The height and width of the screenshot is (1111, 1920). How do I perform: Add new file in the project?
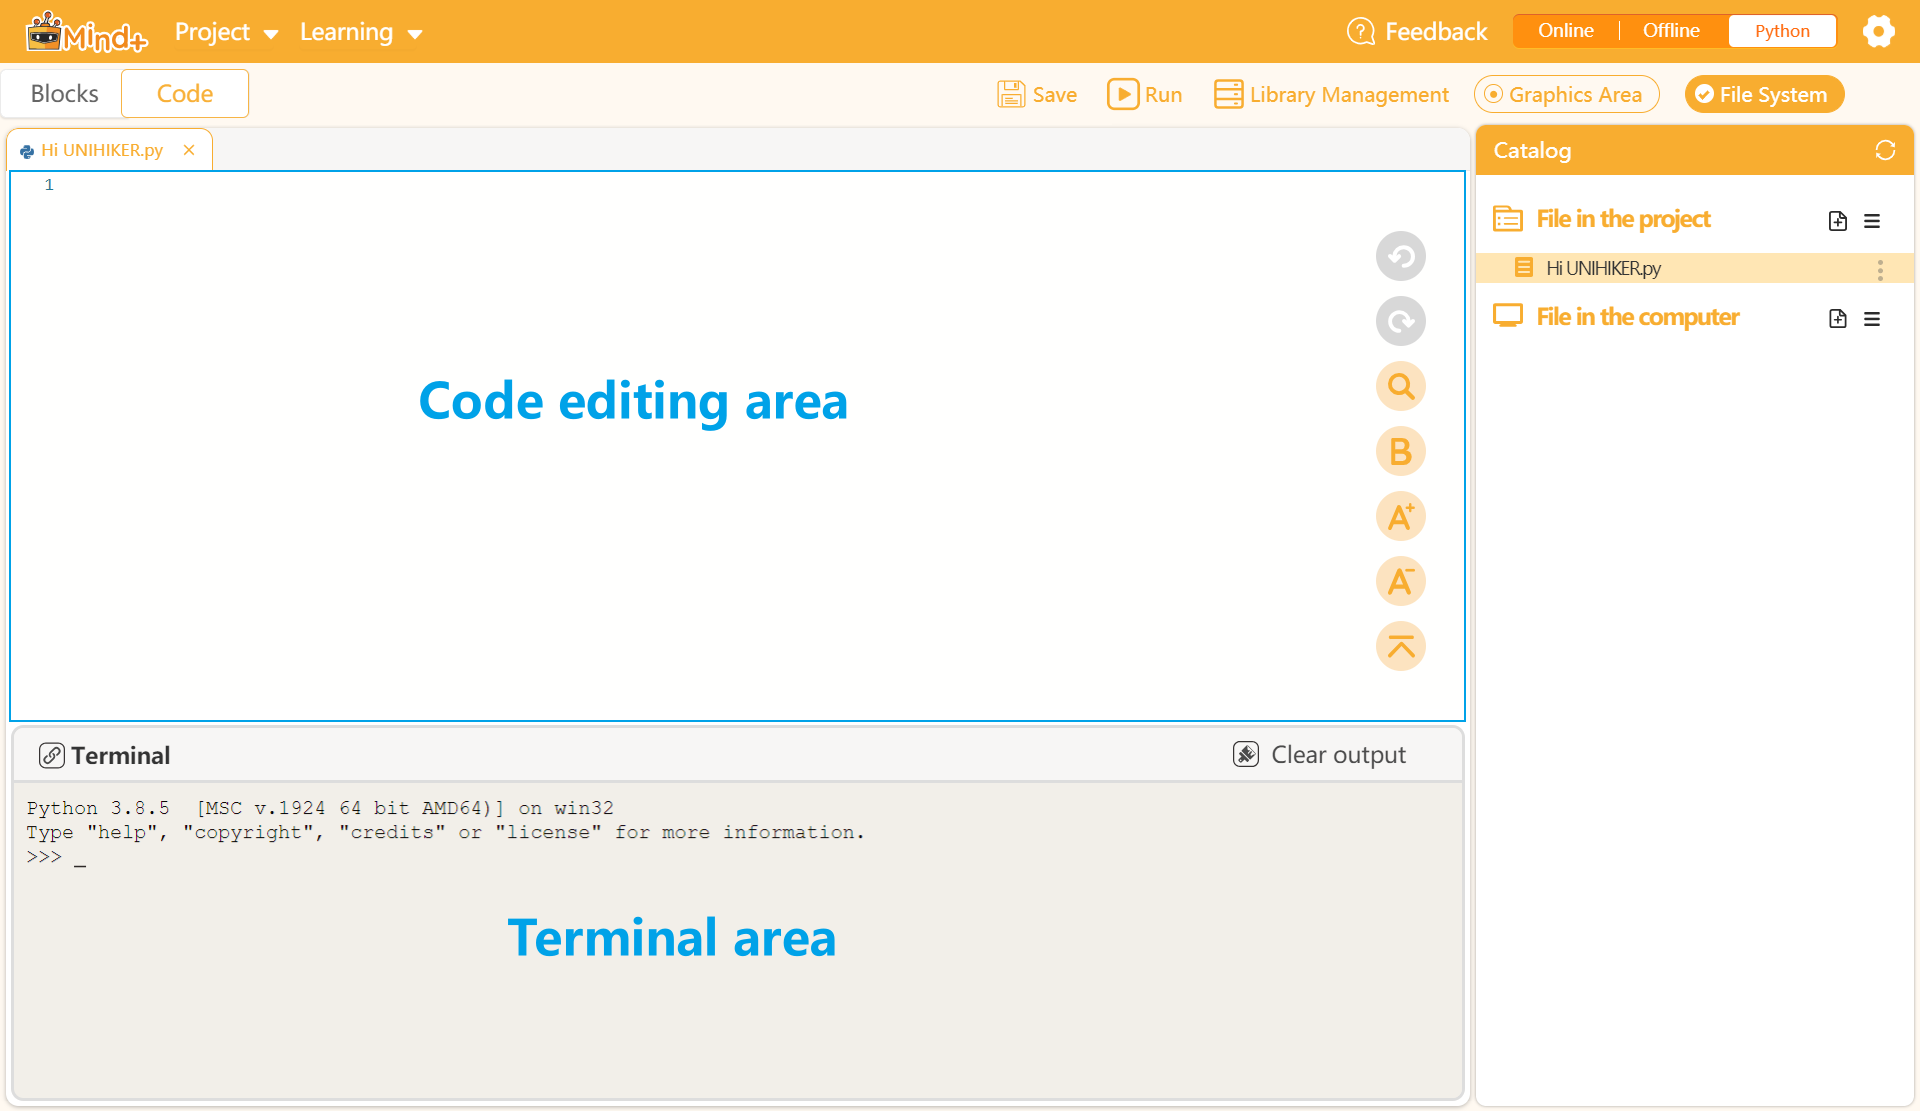[x=1837, y=221]
